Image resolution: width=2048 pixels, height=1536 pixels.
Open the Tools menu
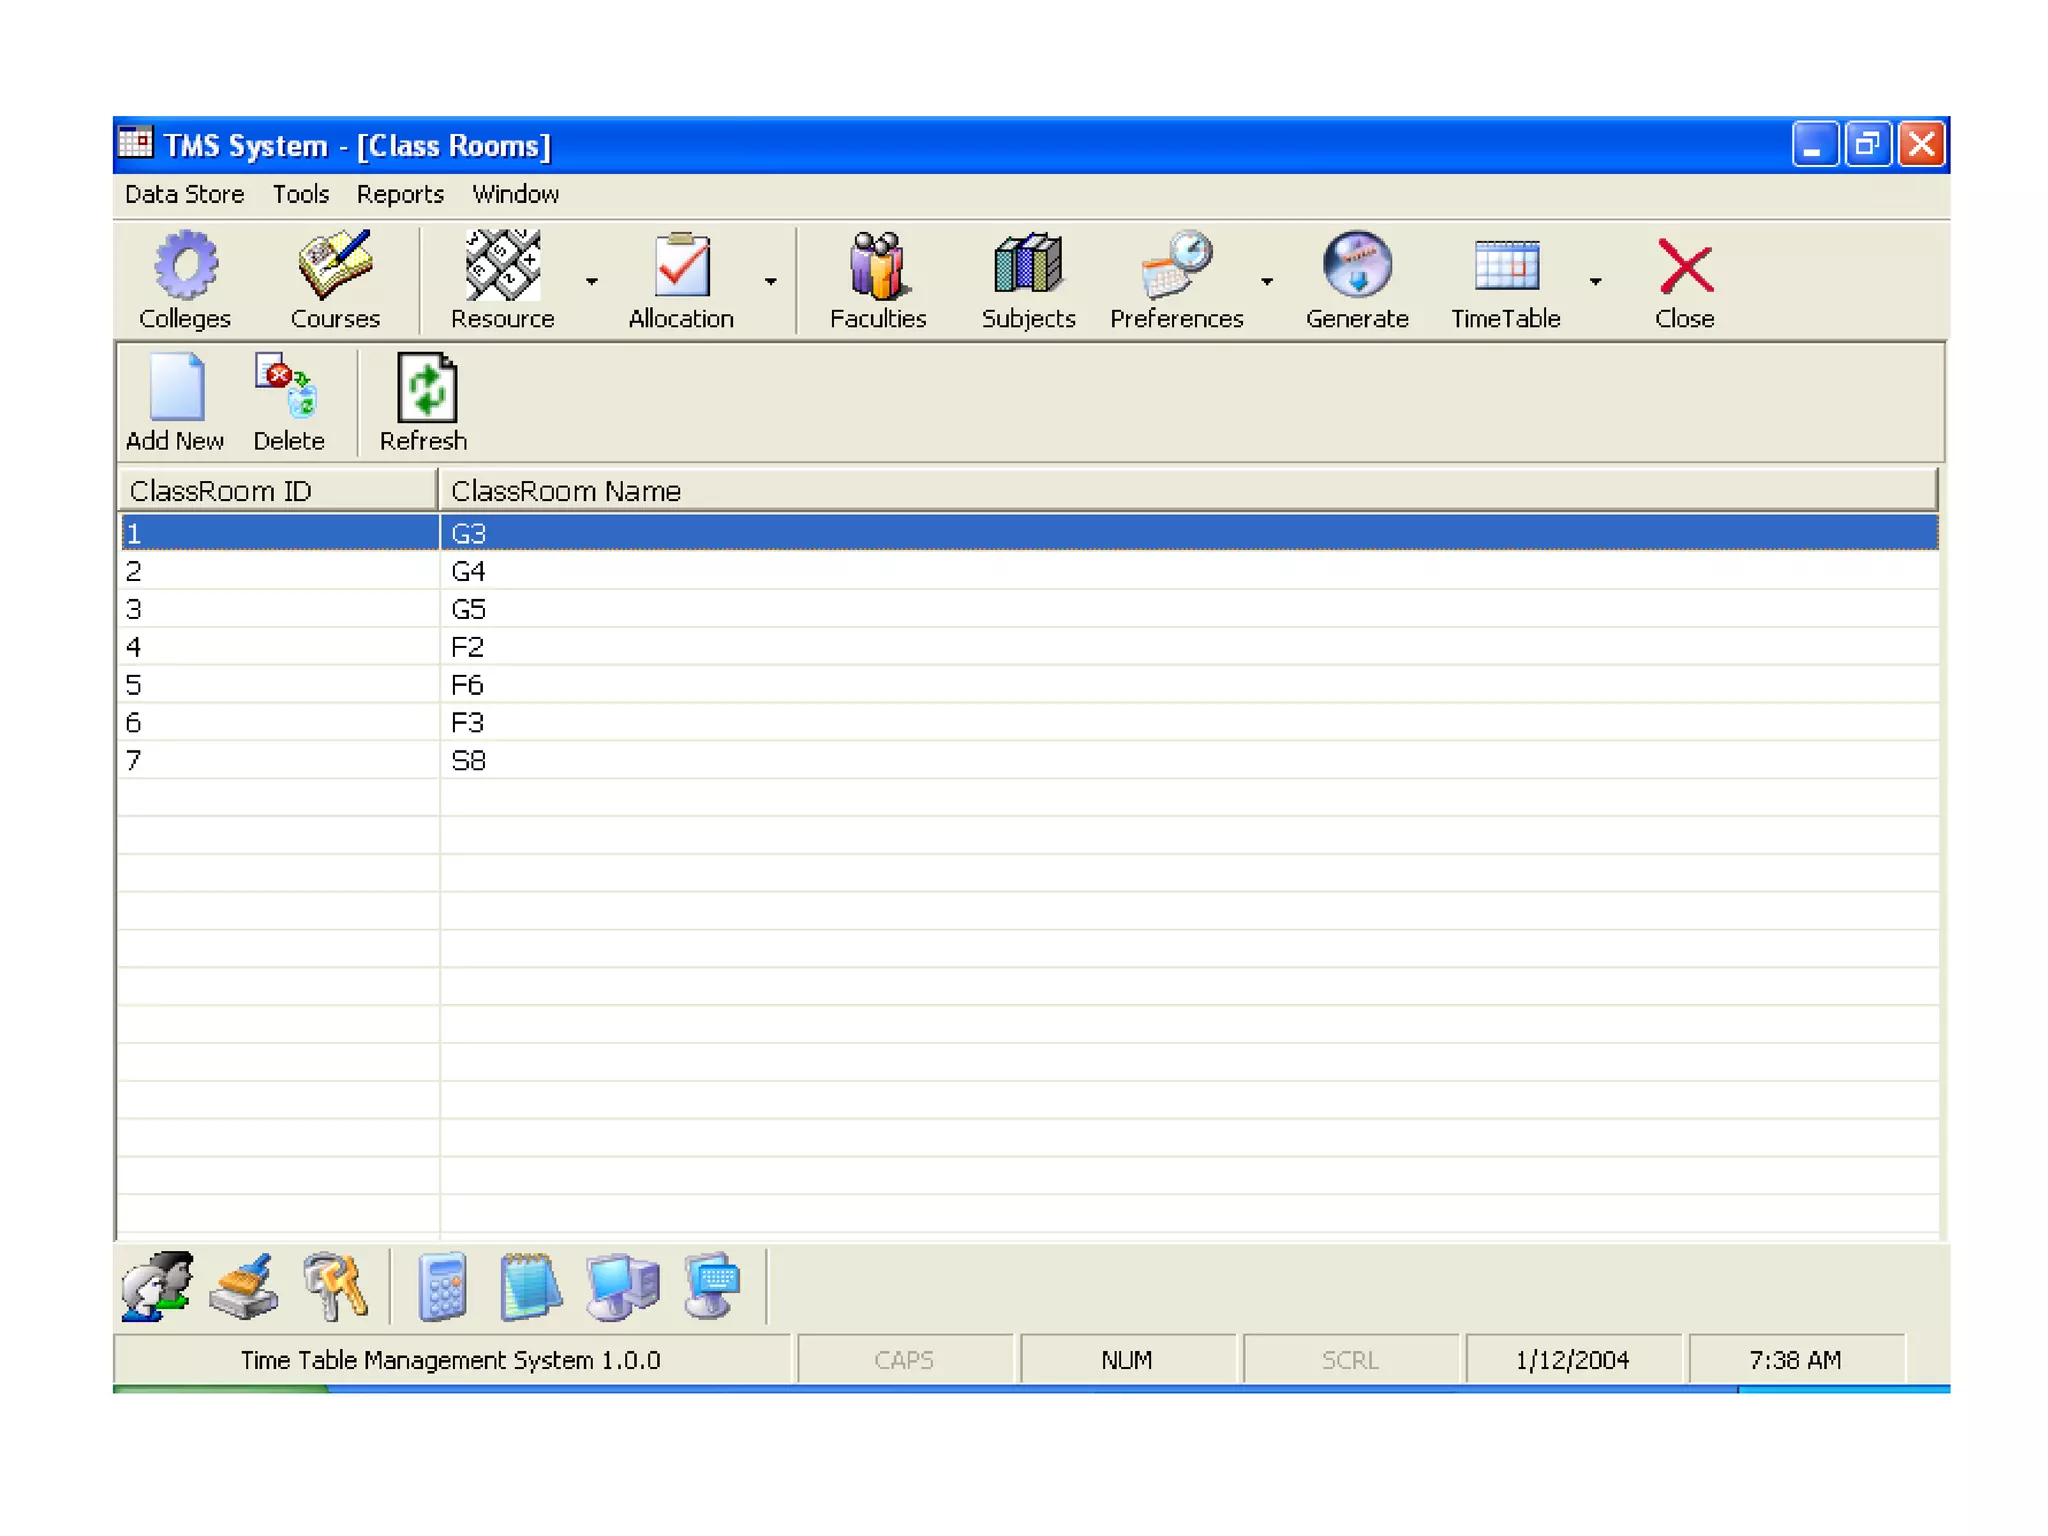coord(301,194)
